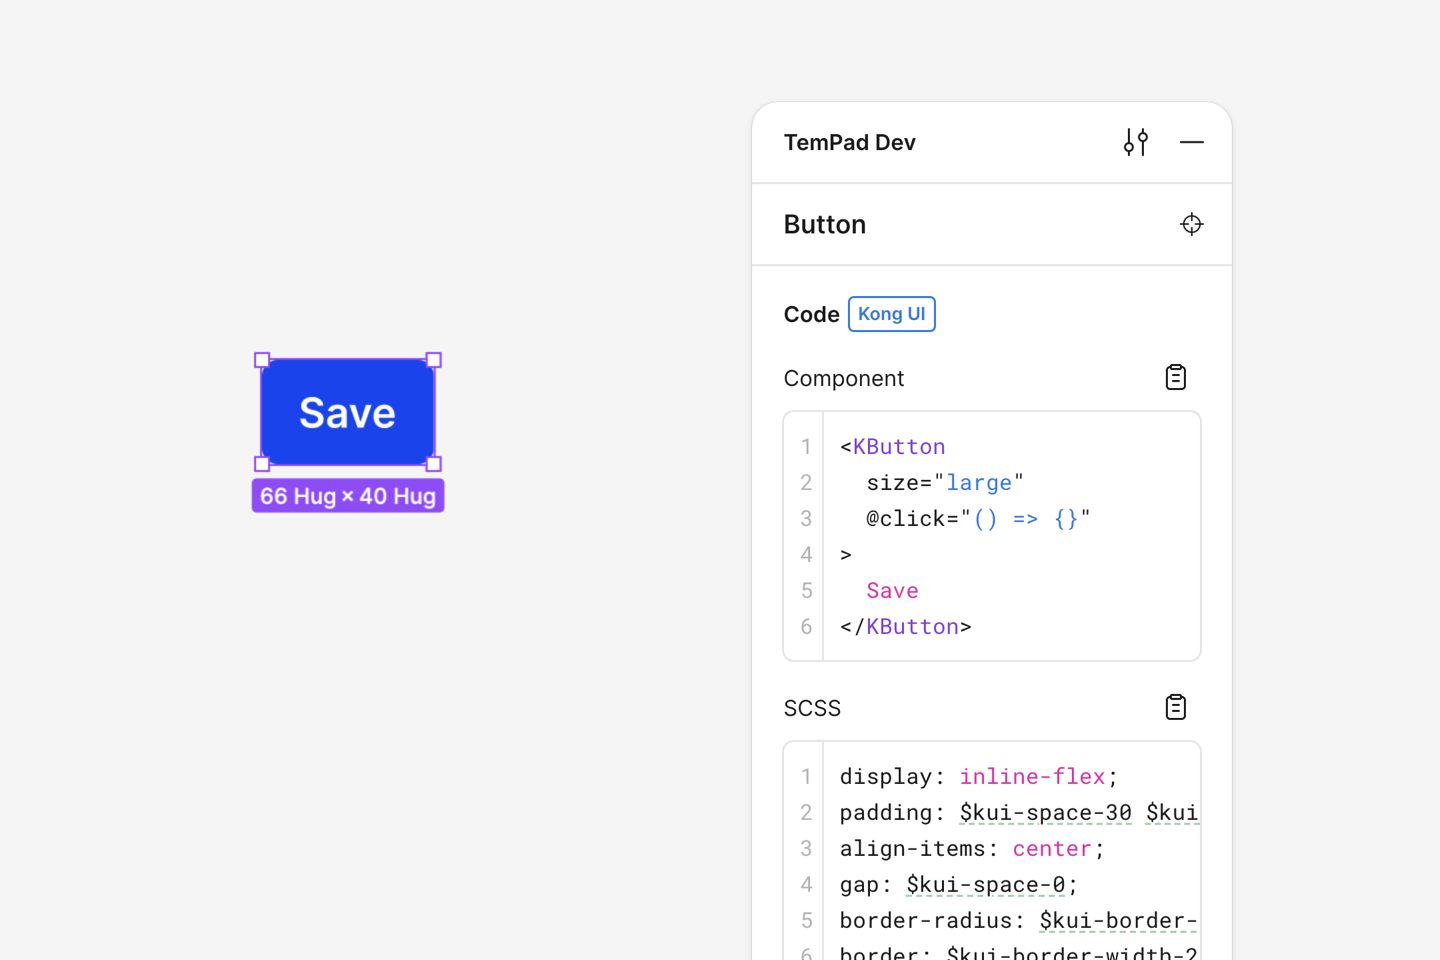Click the Code section heading
1440x960 pixels.
coord(811,314)
